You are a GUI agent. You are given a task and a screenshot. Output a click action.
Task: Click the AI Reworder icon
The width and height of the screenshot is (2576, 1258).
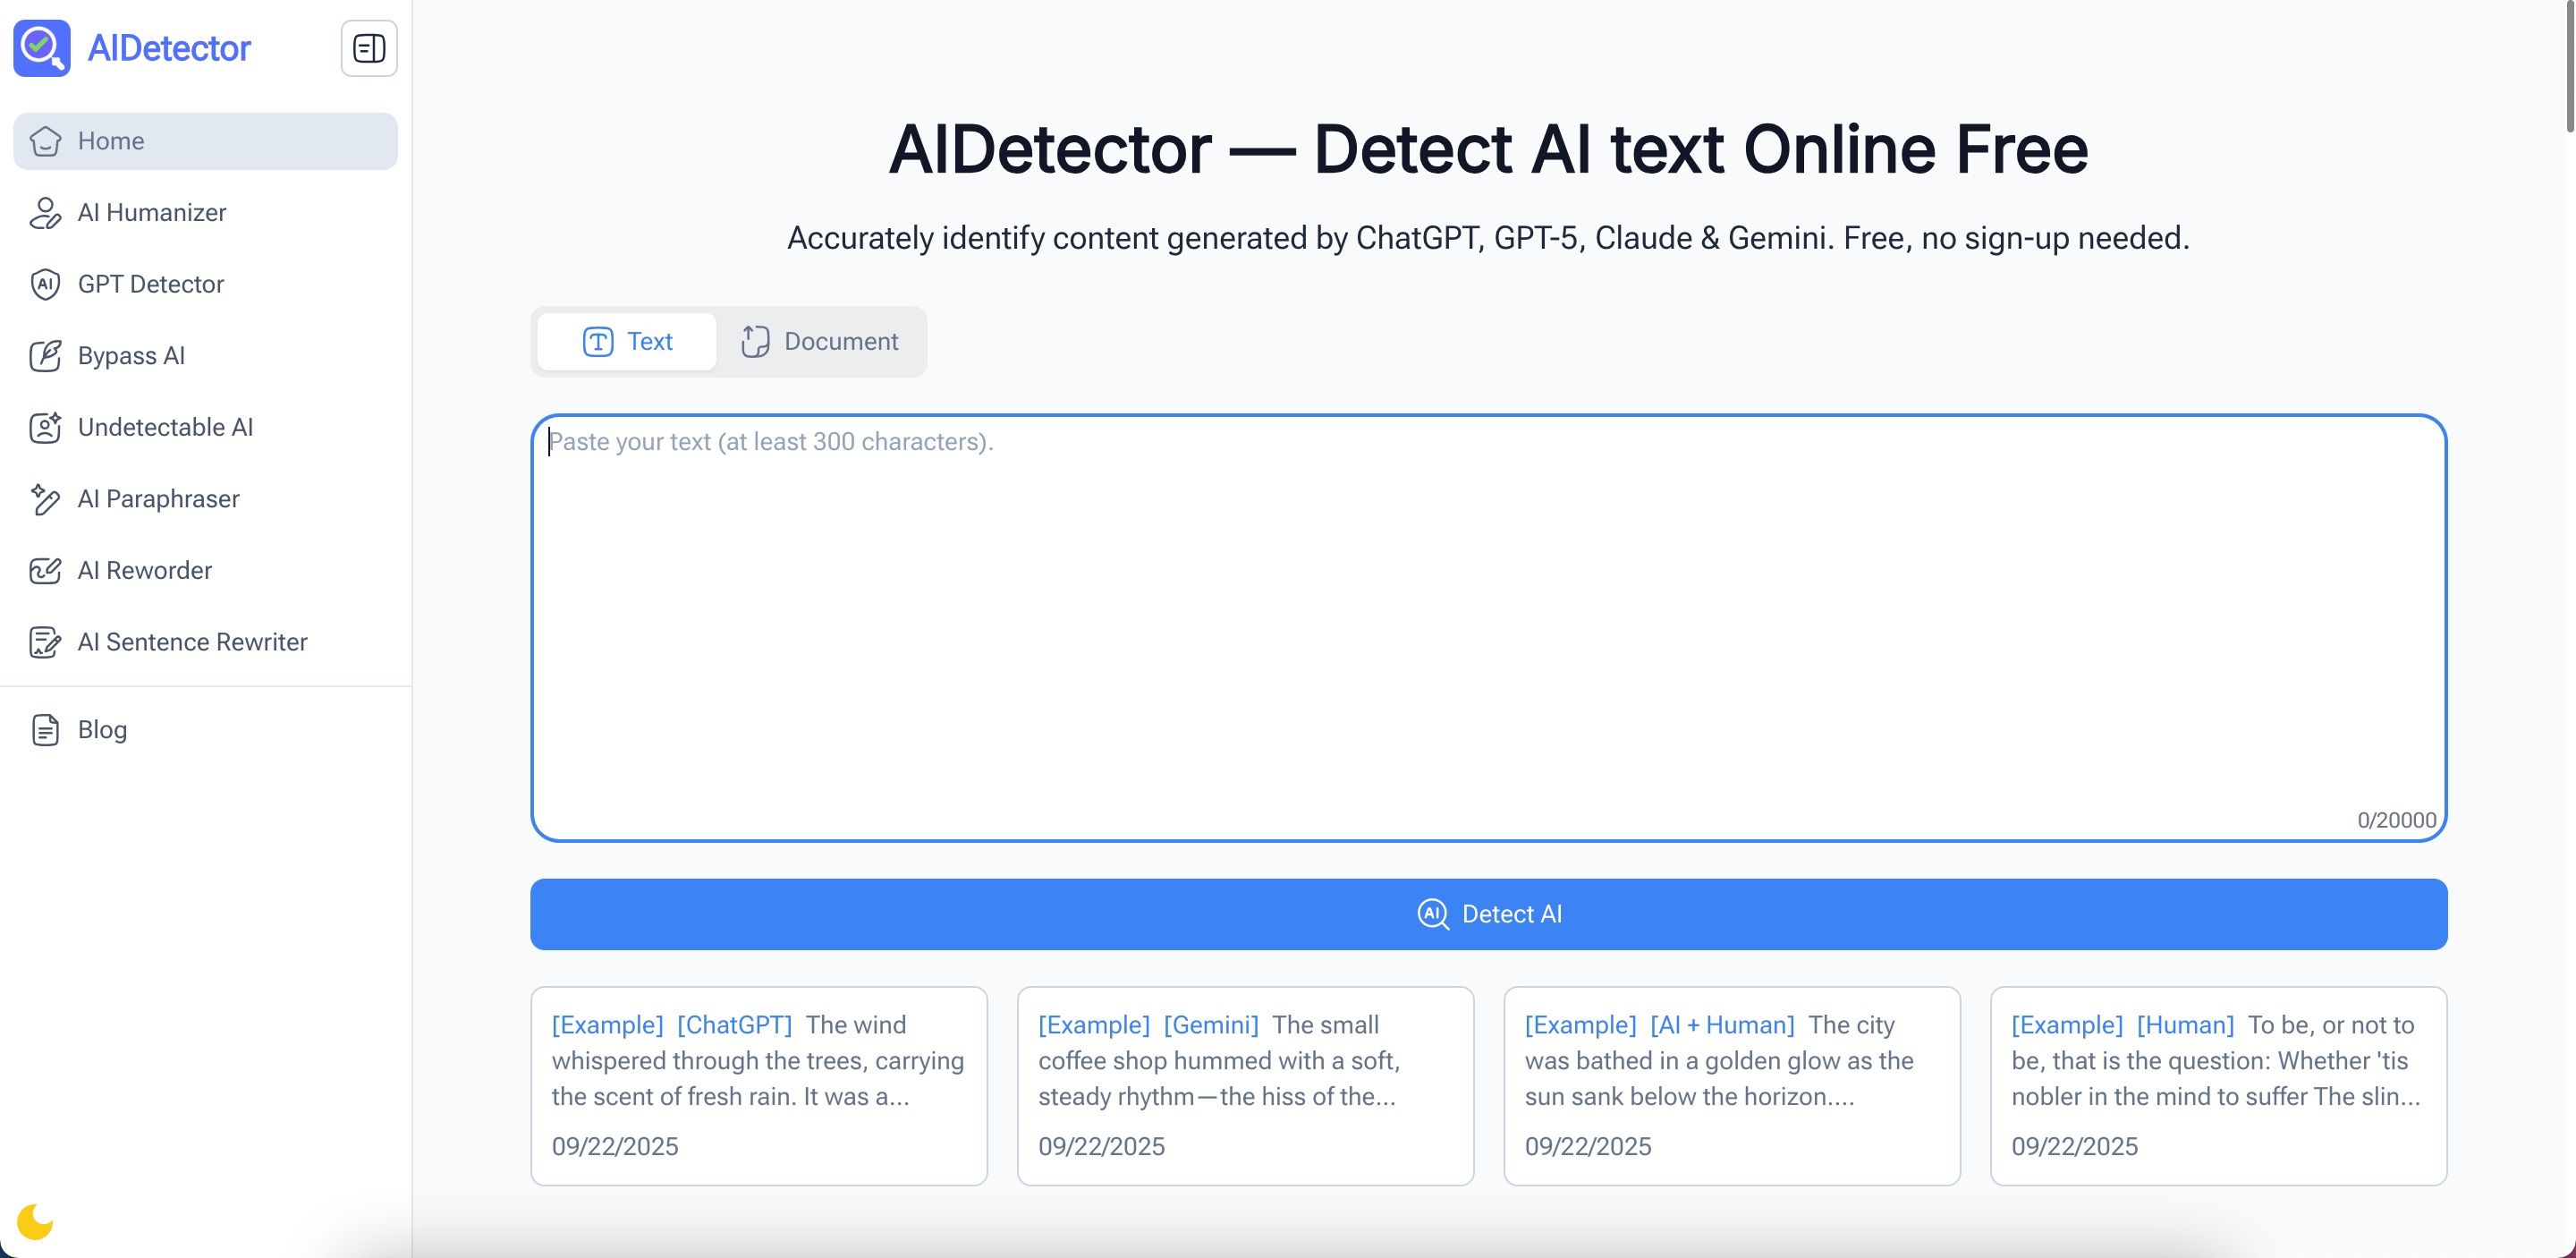point(45,570)
